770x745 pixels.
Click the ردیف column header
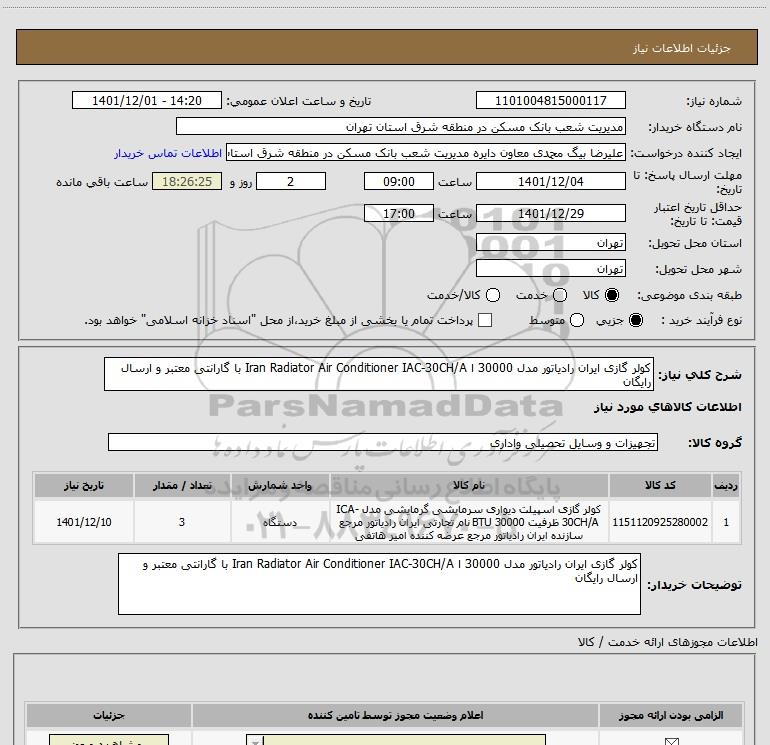(726, 485)
